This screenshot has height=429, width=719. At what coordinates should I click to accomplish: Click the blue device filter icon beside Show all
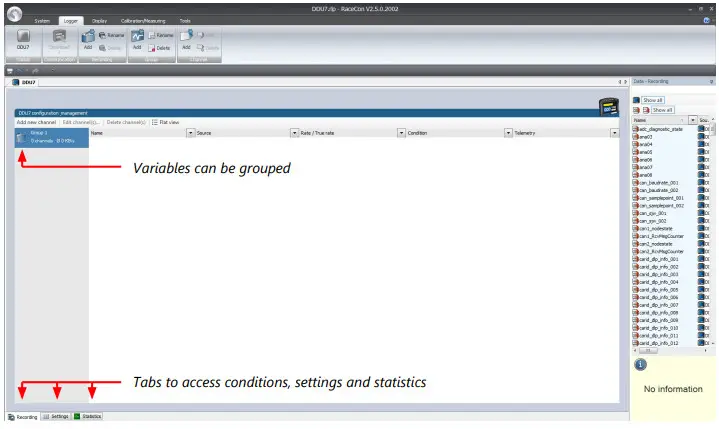pyautogui.click(x=636, y=100)
